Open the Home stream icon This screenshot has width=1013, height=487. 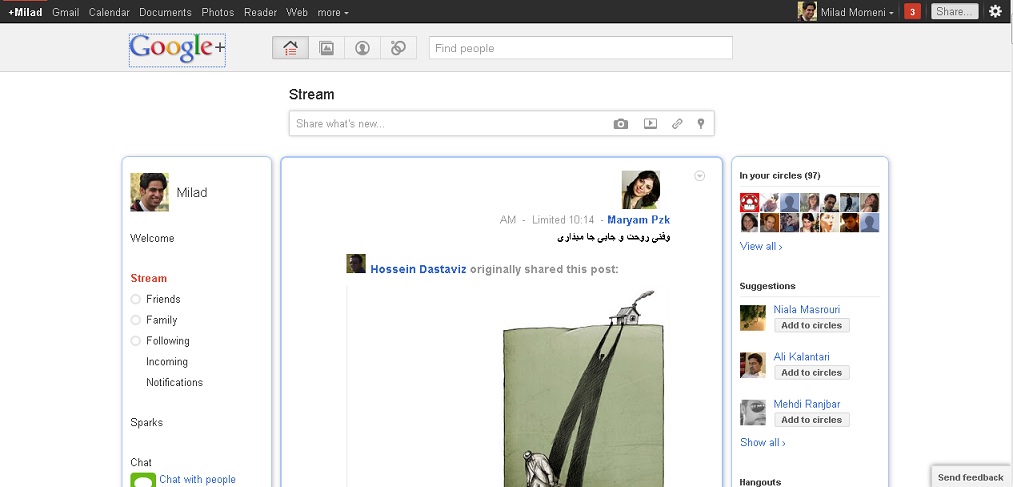pyautogui.click(x=291, y=48)
